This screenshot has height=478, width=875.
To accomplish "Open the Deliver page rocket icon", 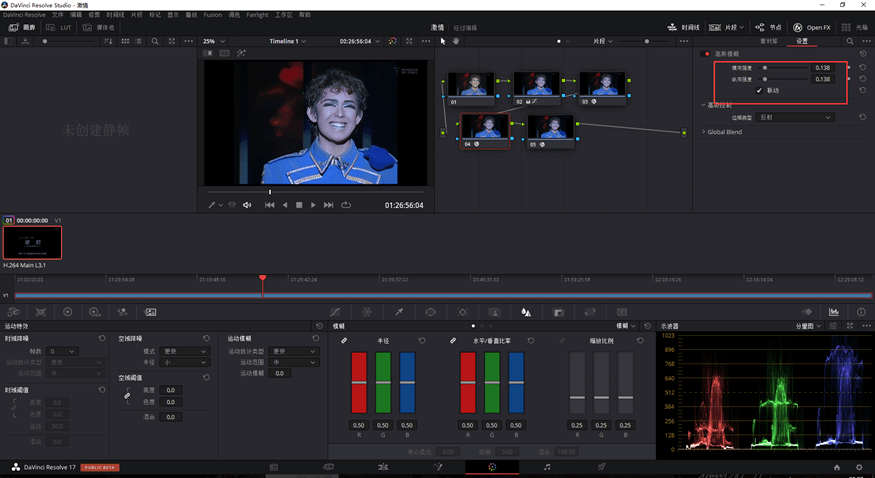I will tap(601, 467).
